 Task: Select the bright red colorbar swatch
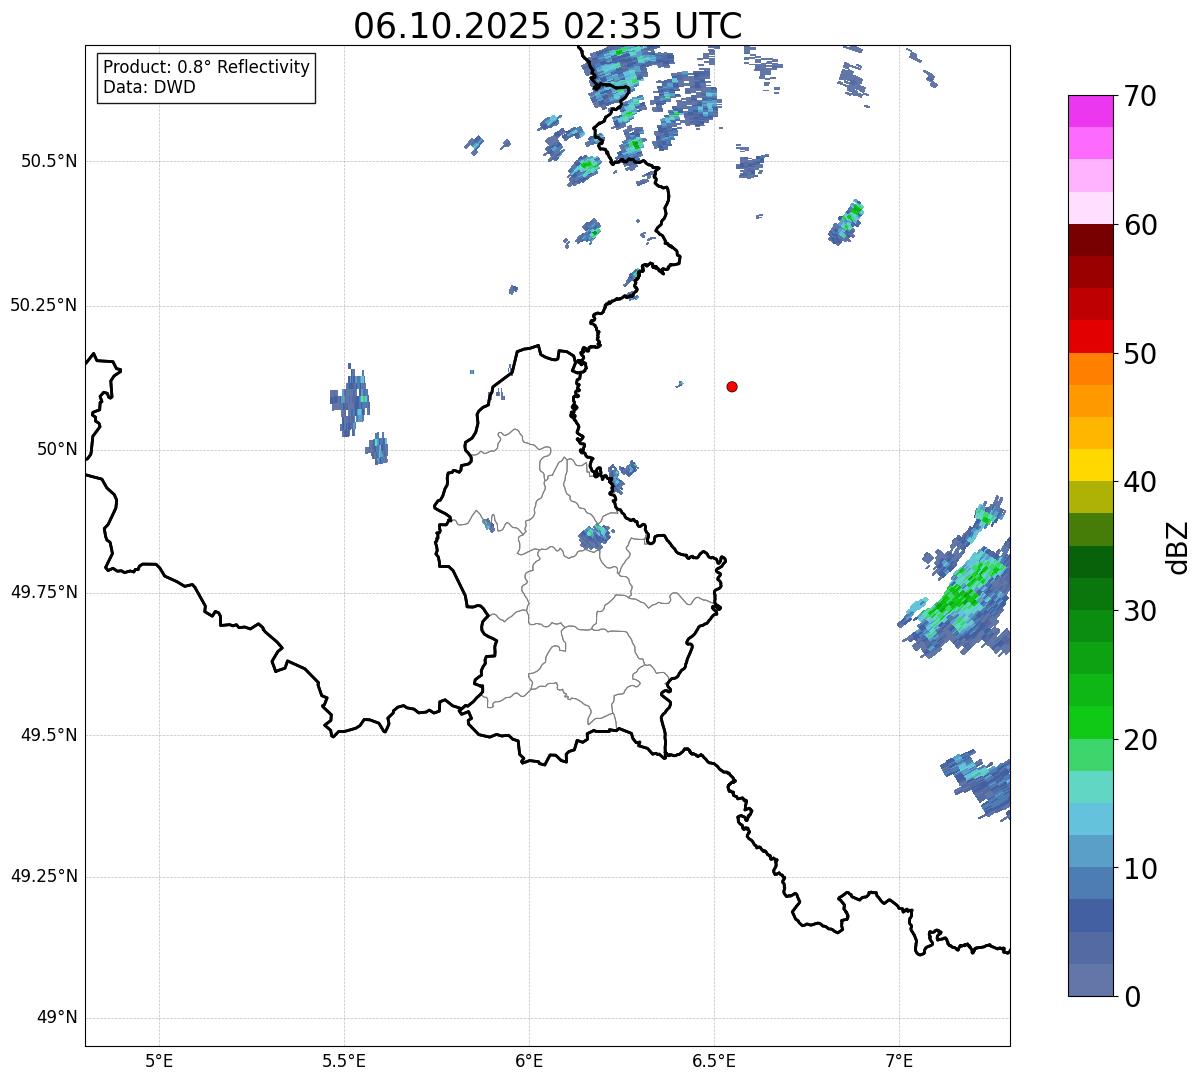tap(1091, 336)
